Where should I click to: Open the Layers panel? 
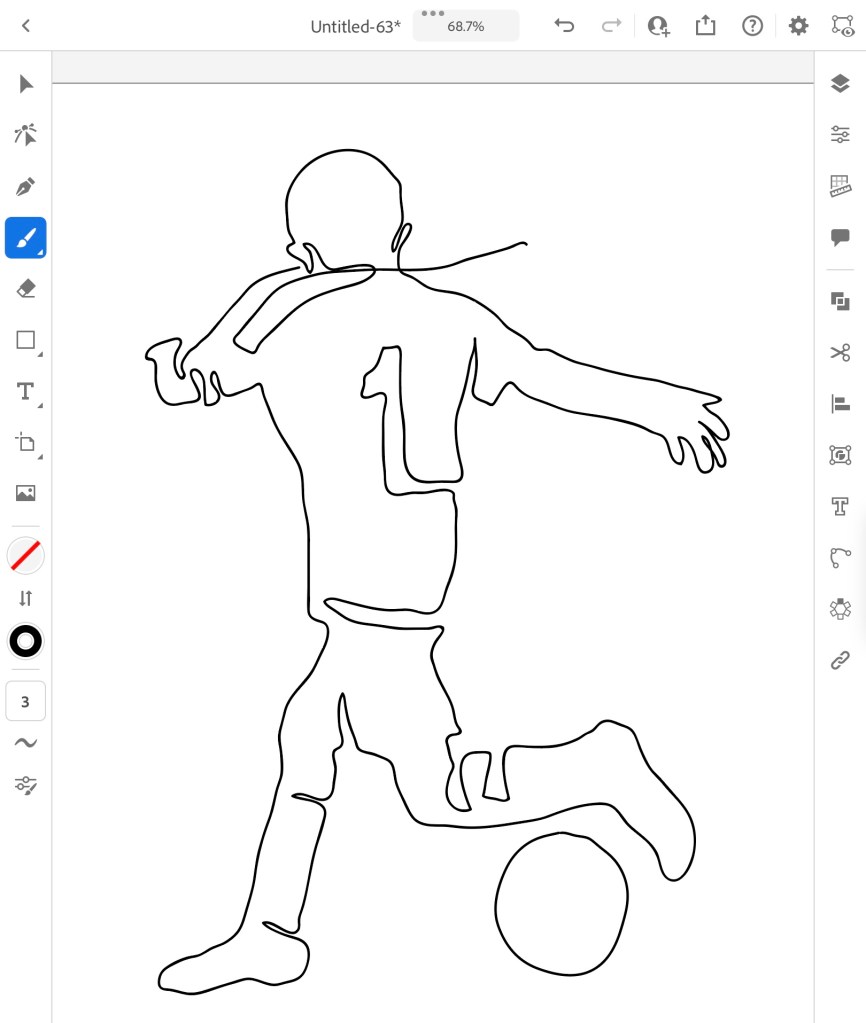840,84
